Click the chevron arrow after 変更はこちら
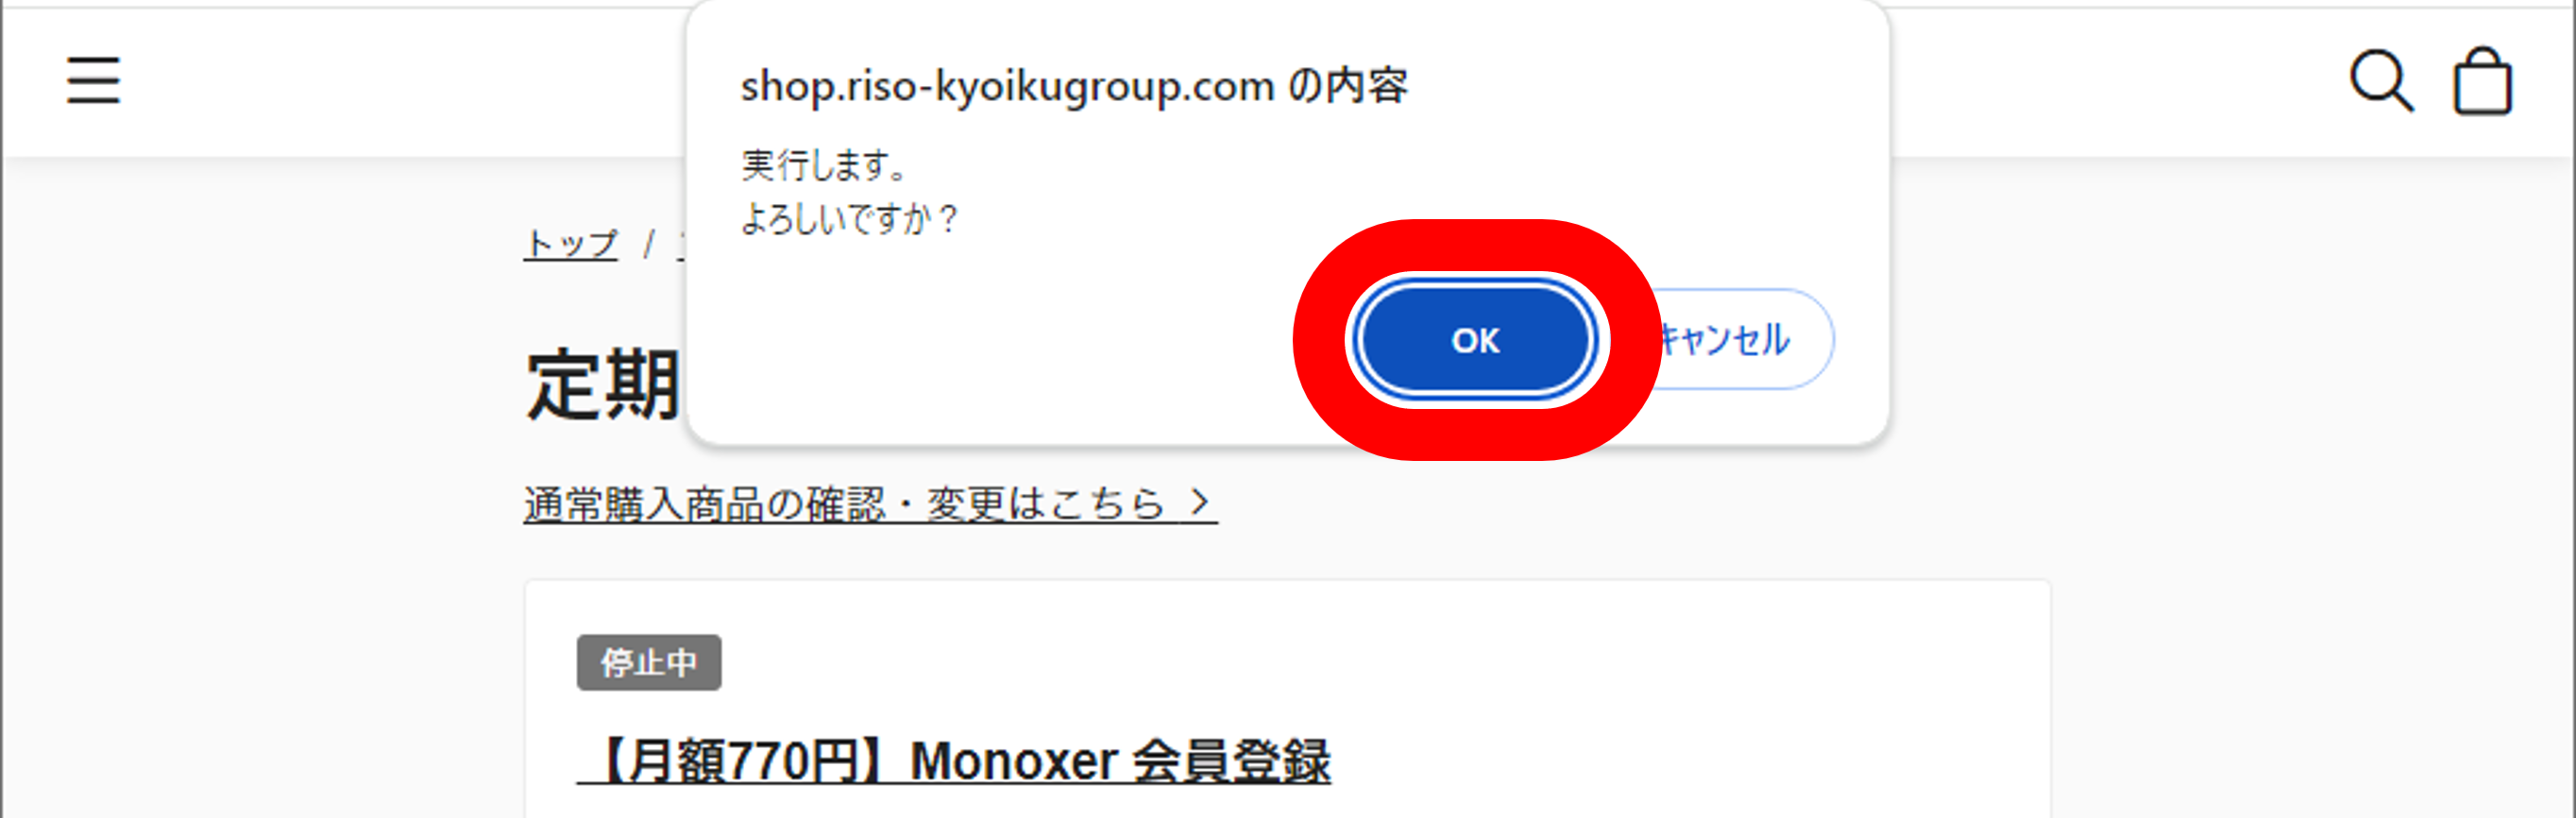The width and height of the screenshot is (2576, 818). click(x=1199, y=502)
